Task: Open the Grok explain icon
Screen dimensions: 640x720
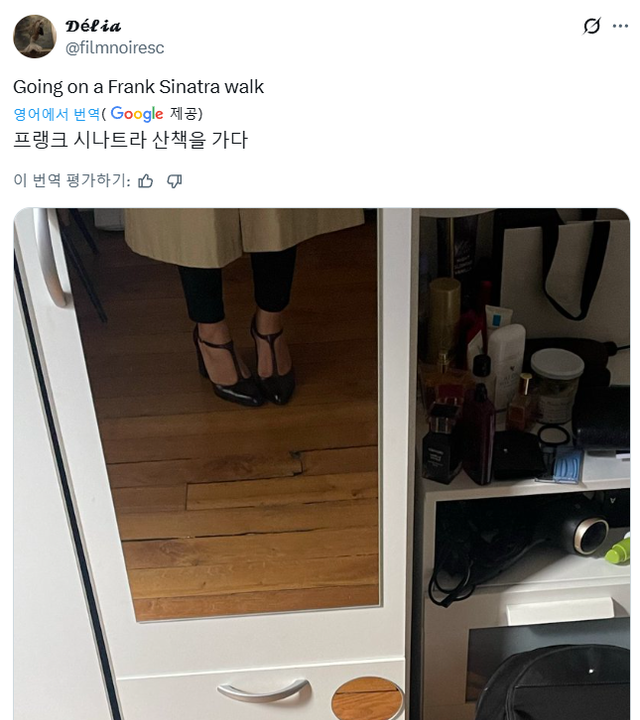Action: 591,26
